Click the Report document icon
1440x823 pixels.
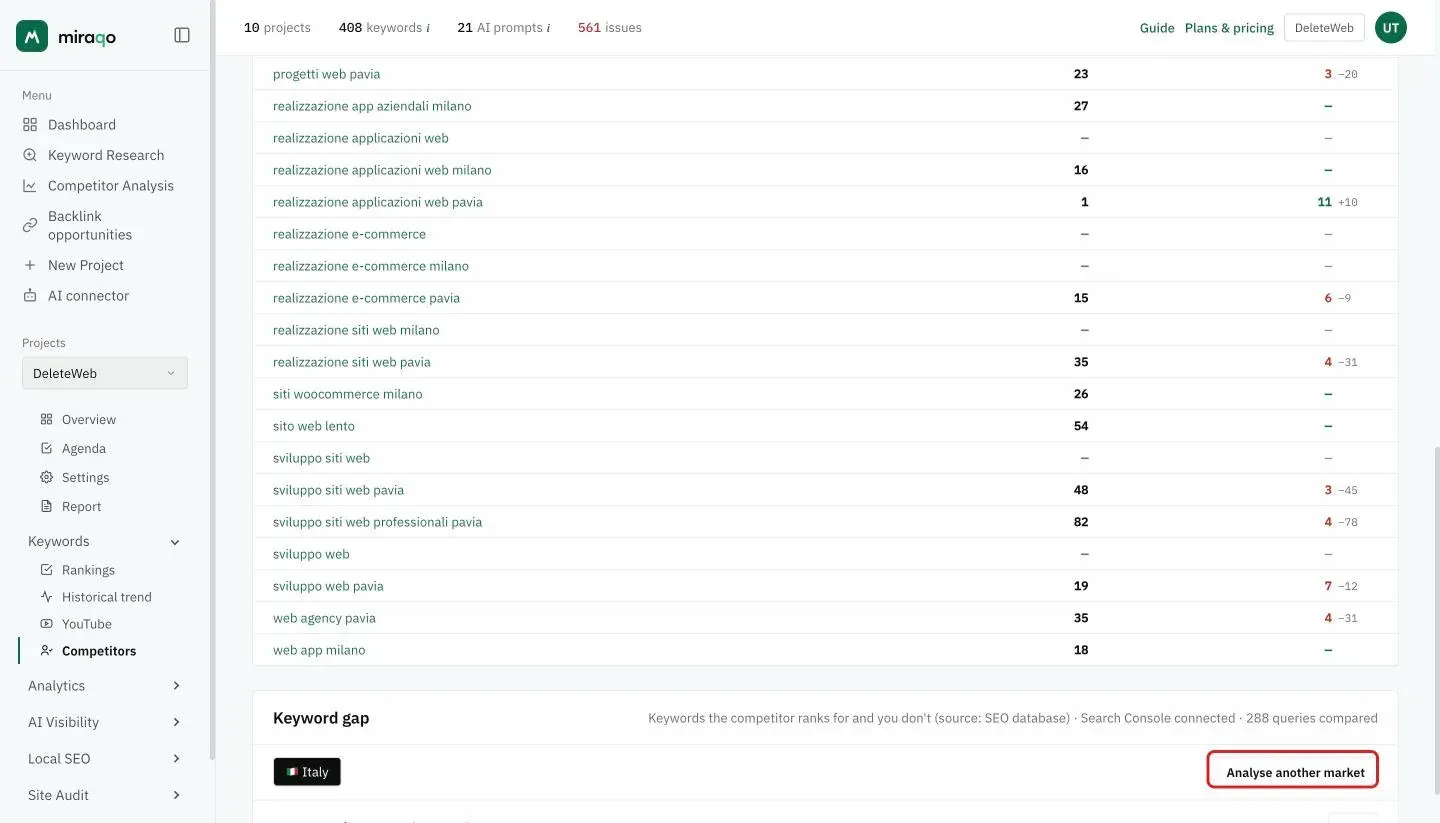(46, 507)
